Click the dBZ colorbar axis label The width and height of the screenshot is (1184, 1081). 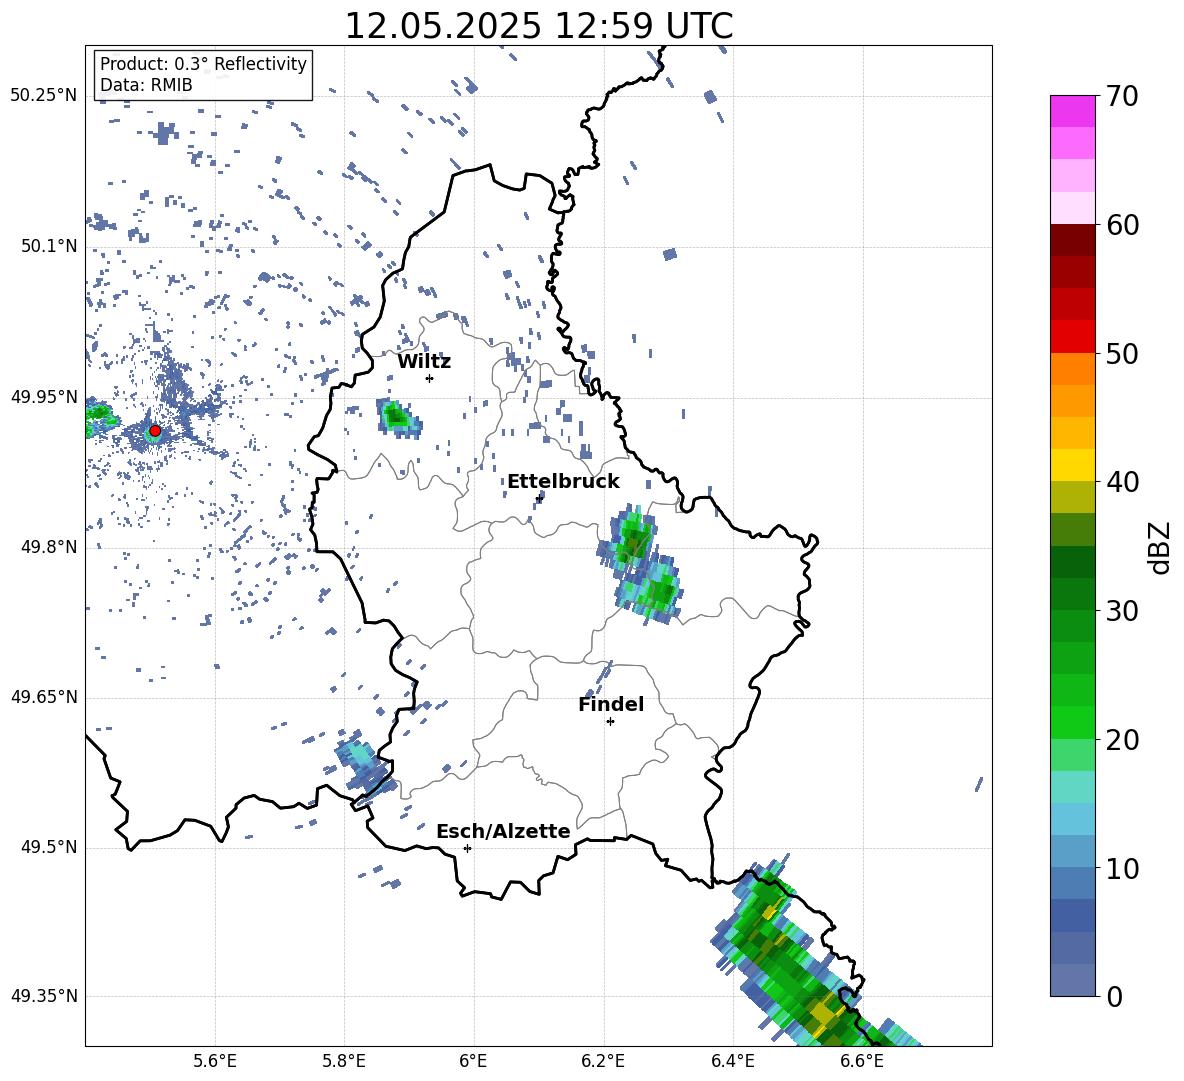[x=1161, y=547]
